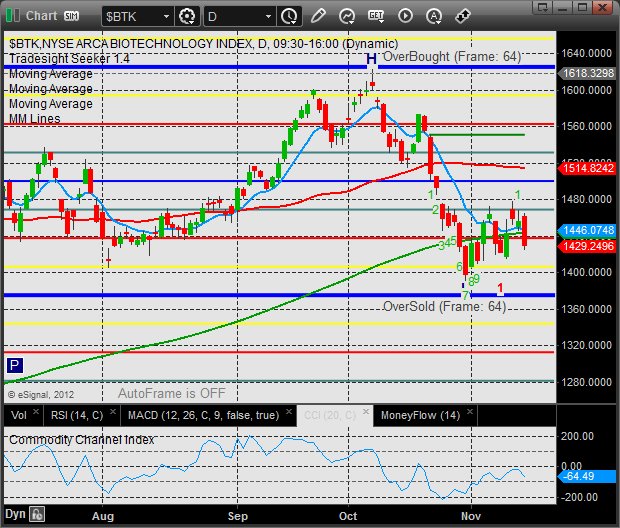Click the AutoFrame is OFF text
Screen dimensions: 620x528
tap(172, 394)
